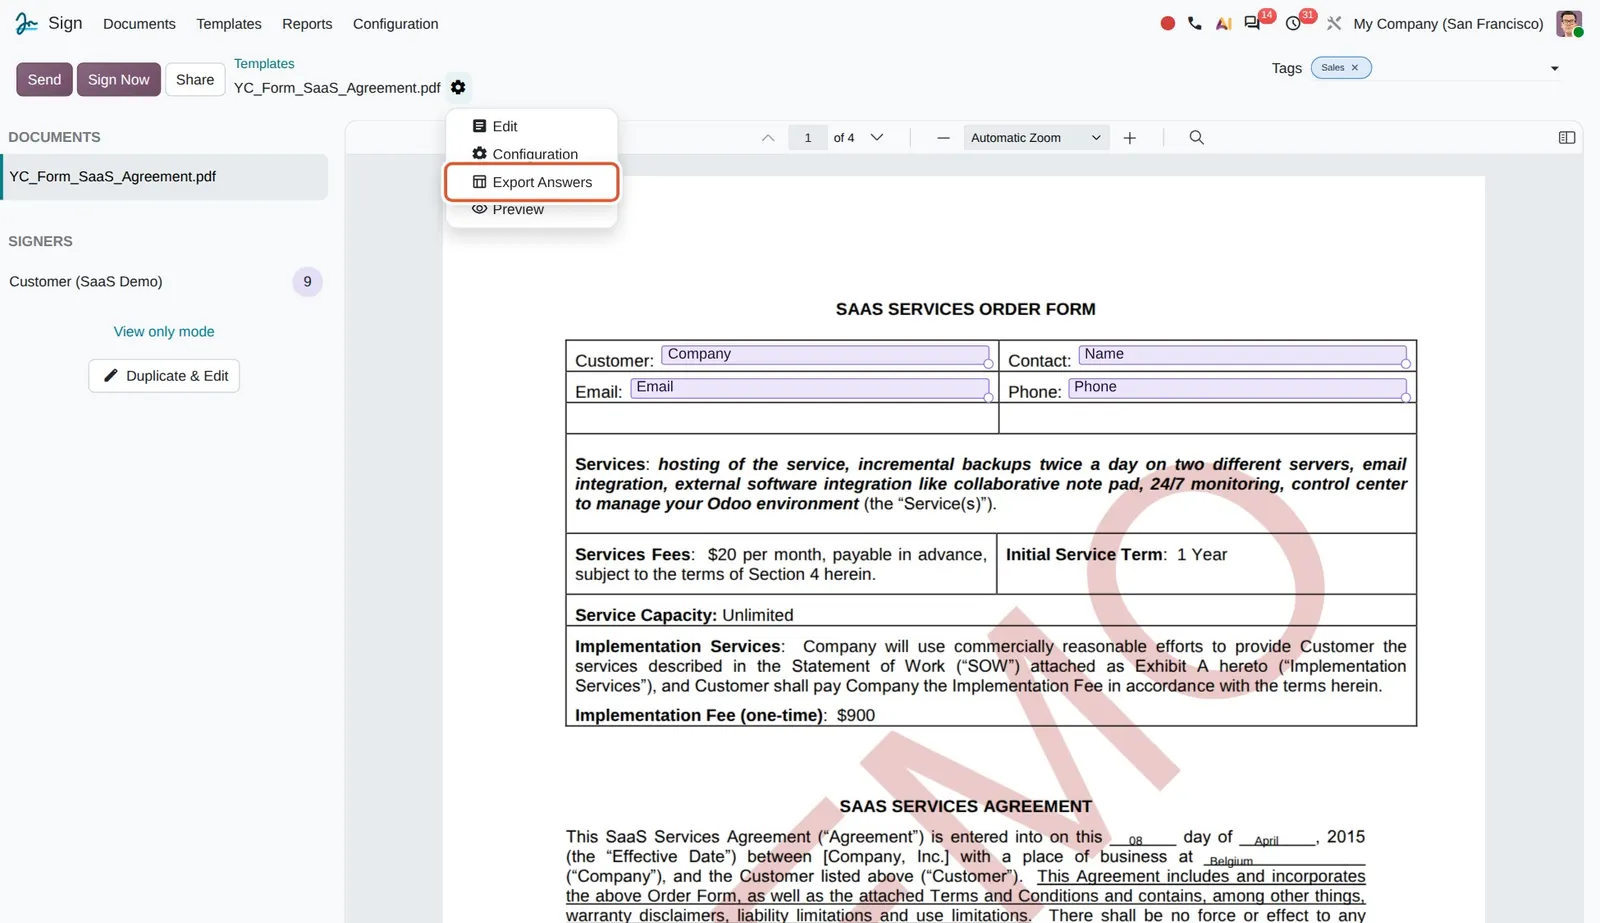
Task: Click the Service Capacity: Unlimited line
Action: click(x=684, y=615)
